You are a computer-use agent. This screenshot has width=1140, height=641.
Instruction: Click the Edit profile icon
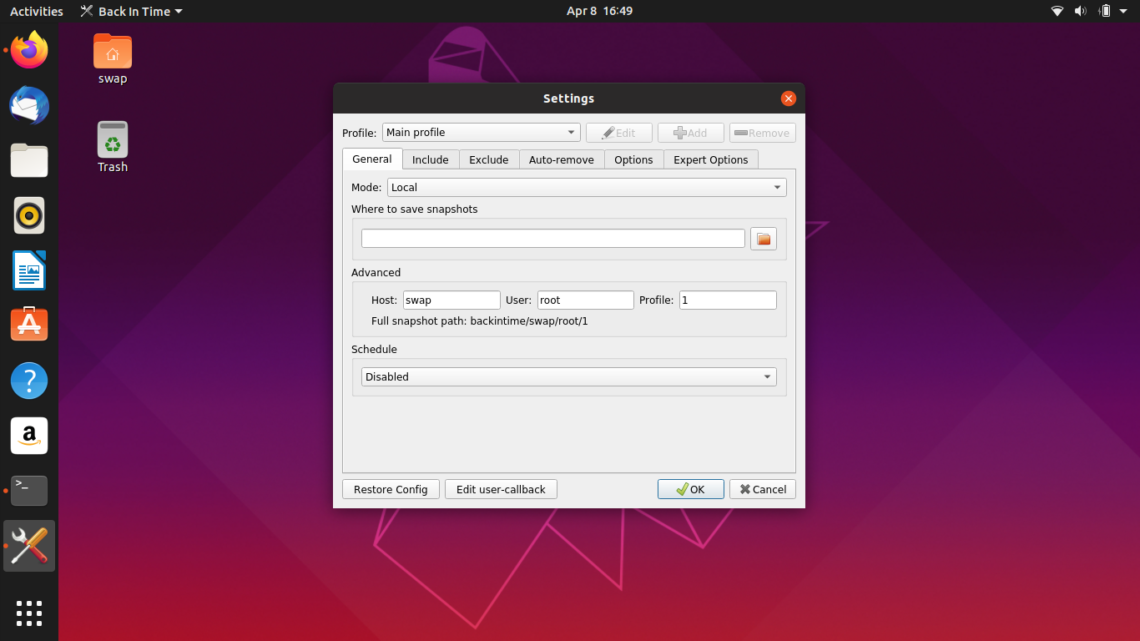[x=619, y=132]
